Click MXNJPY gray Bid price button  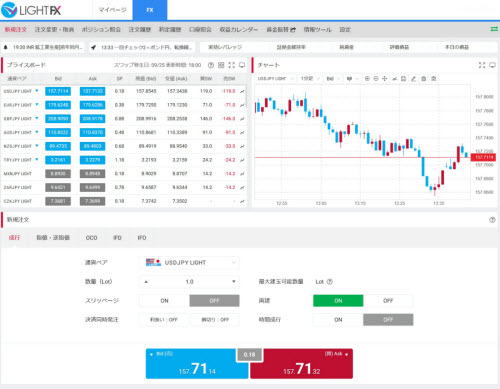coord(58,174)
